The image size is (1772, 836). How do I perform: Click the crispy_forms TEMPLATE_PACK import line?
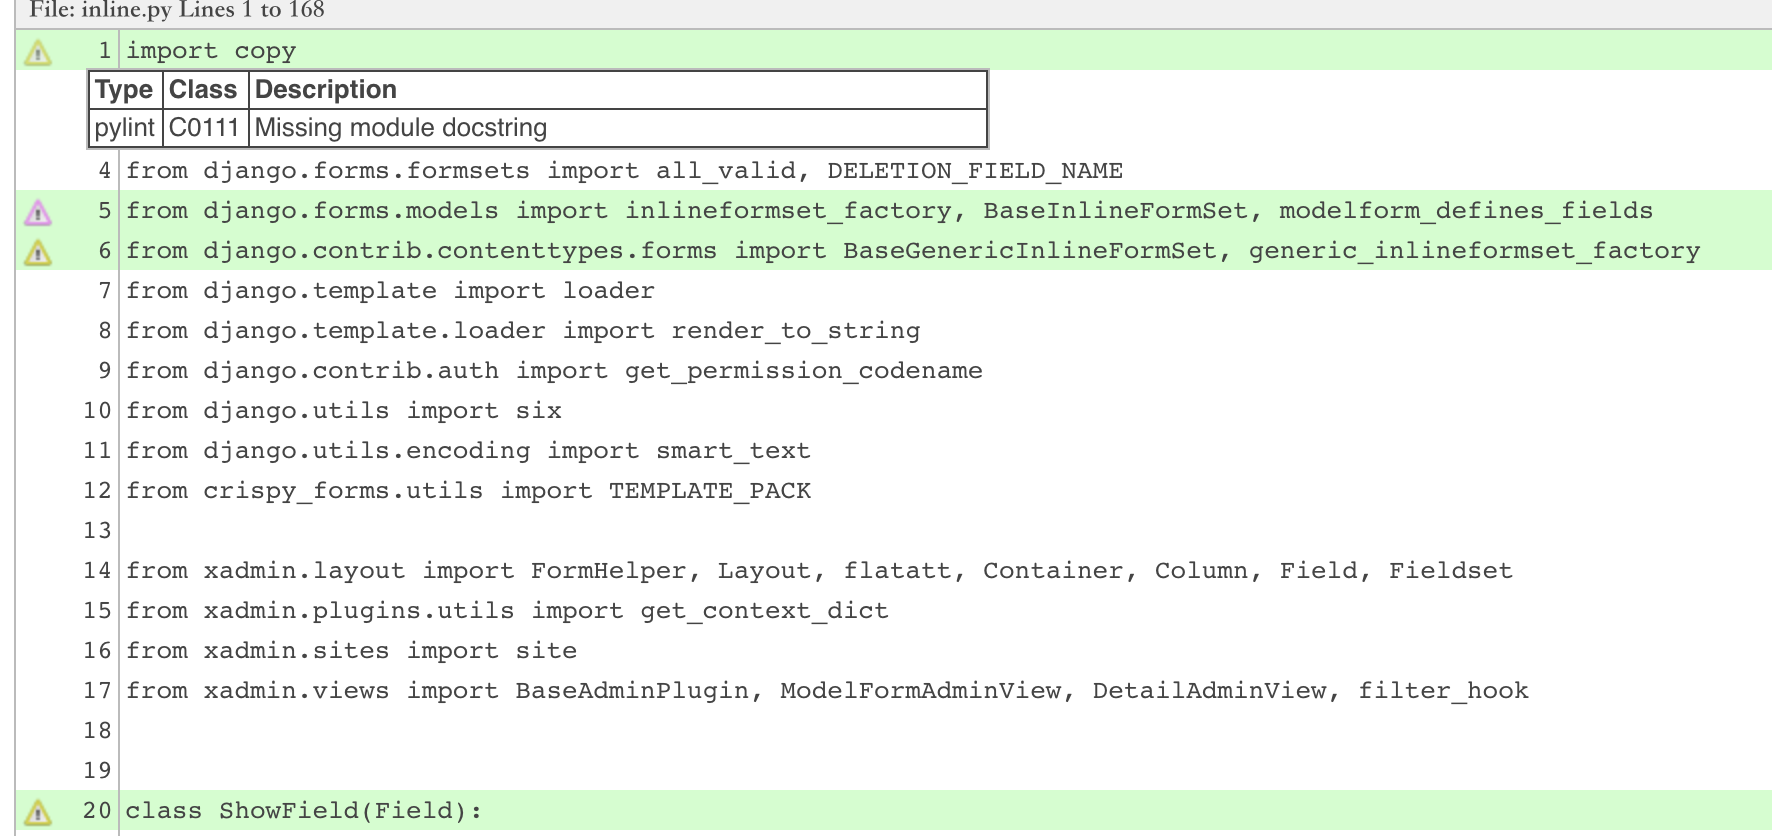click(x=468, y=491)
